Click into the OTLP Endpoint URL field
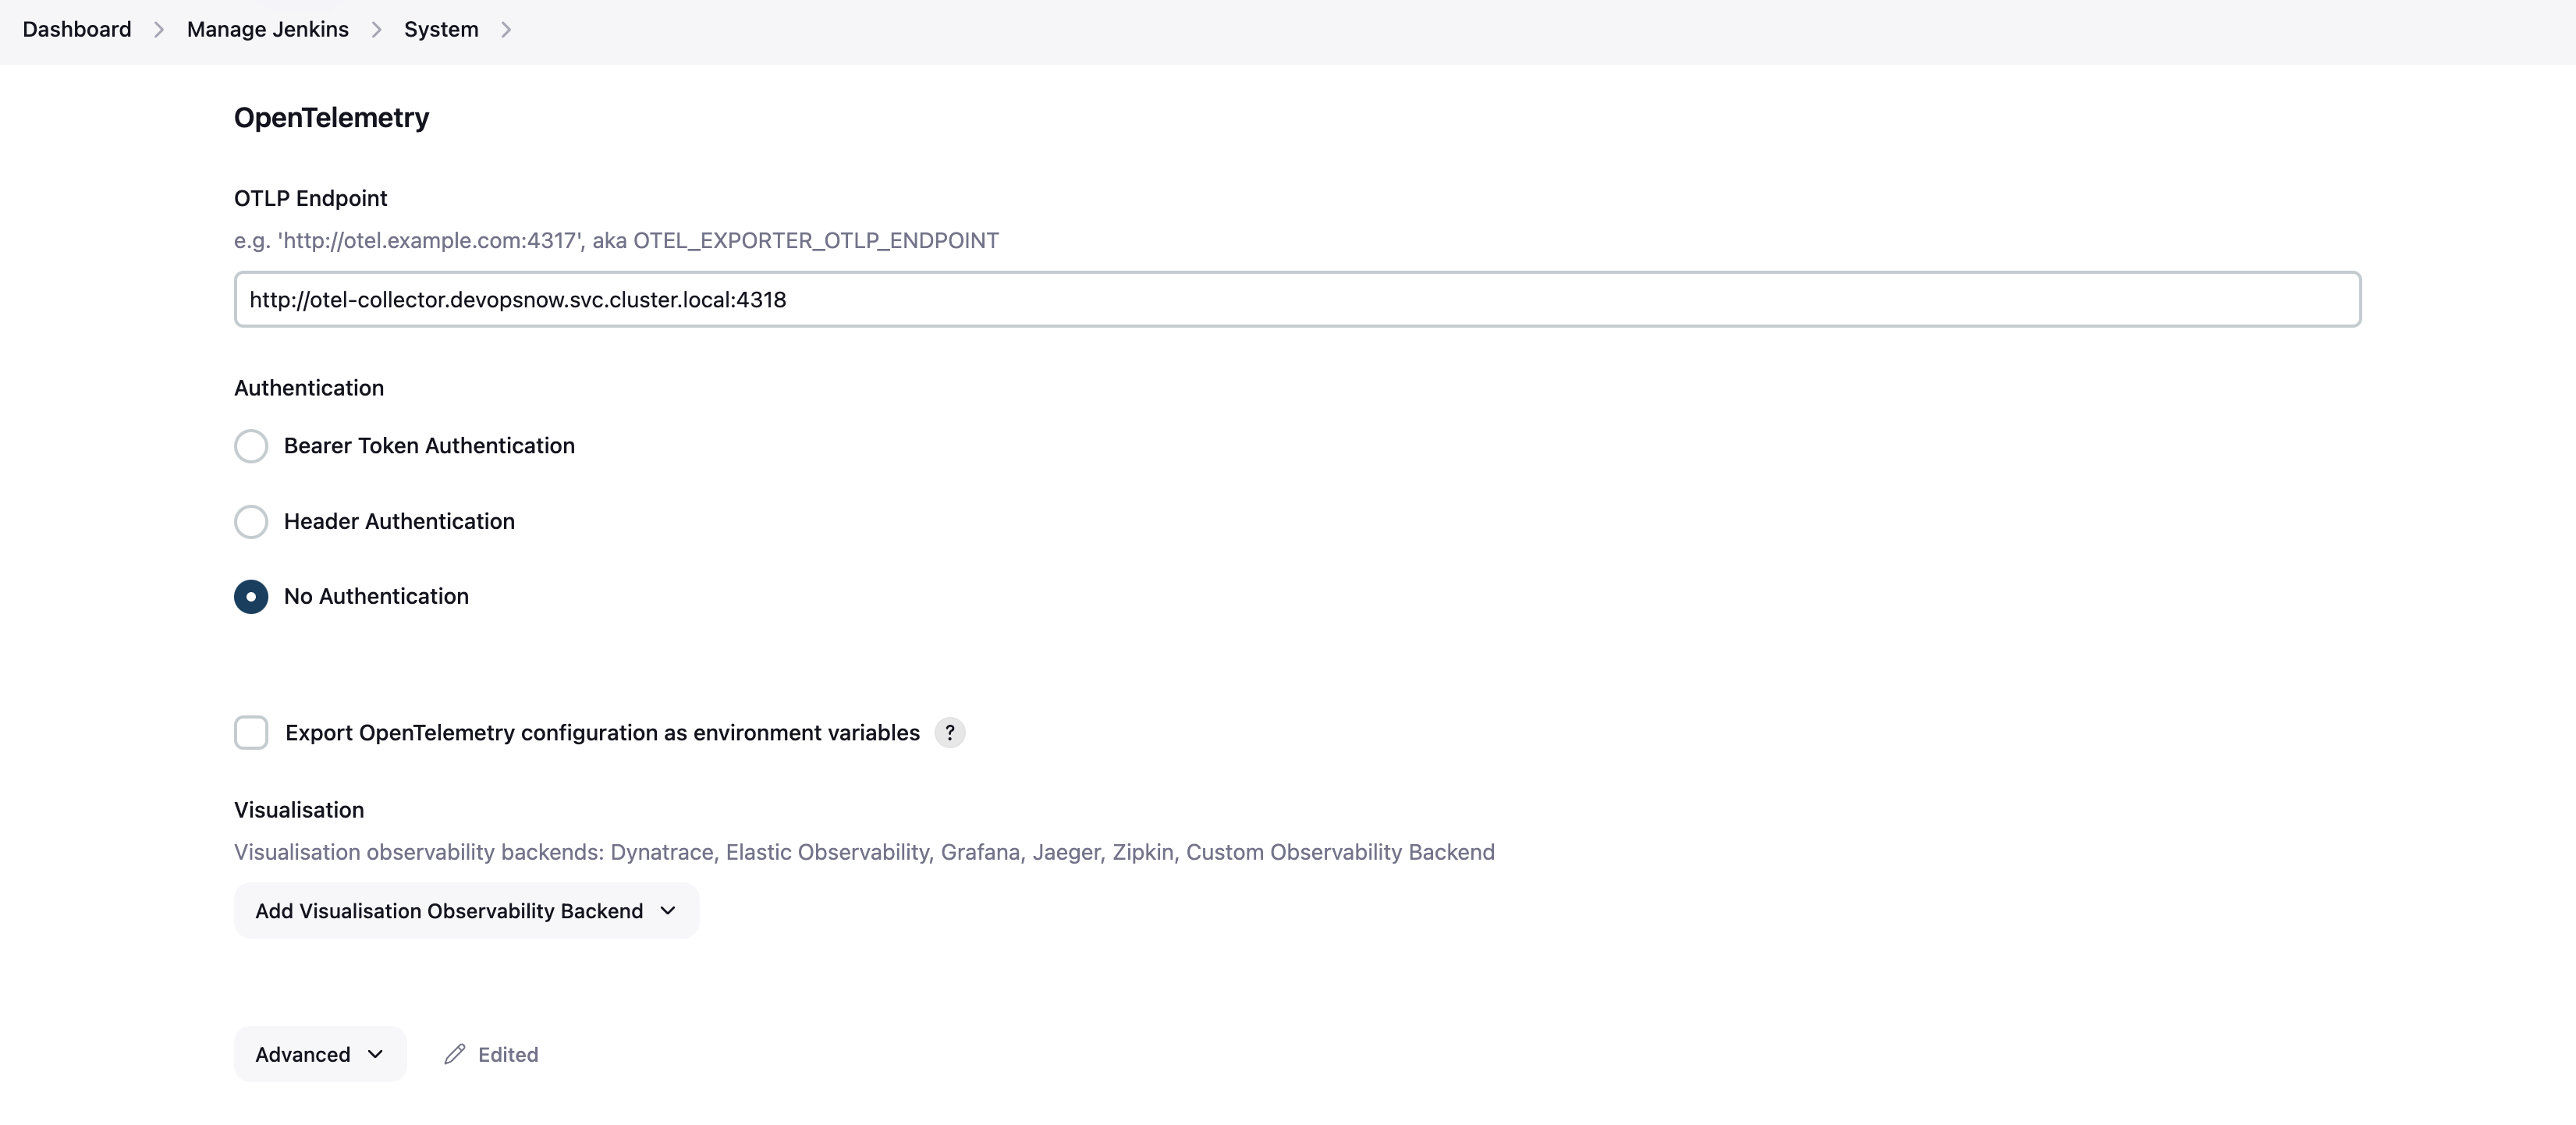The image size is (2576, 1125). click(x=1297, y=299)
